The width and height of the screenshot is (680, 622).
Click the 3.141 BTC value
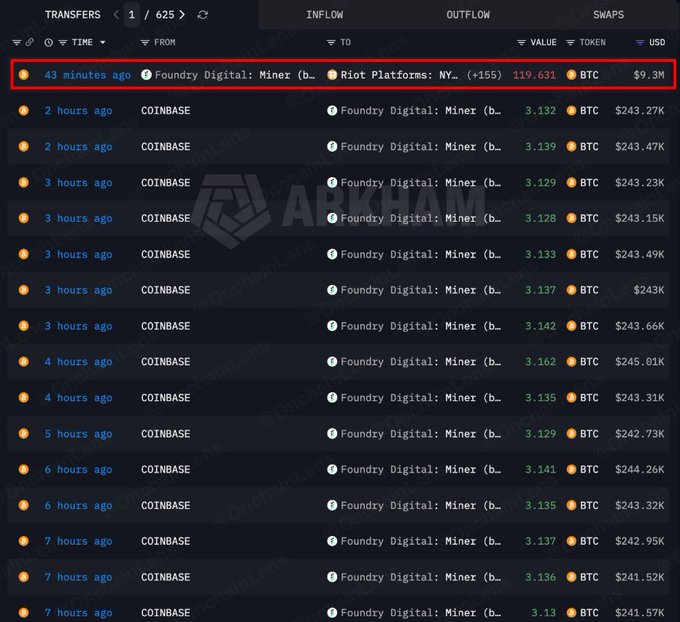click(x=540, y=469)
